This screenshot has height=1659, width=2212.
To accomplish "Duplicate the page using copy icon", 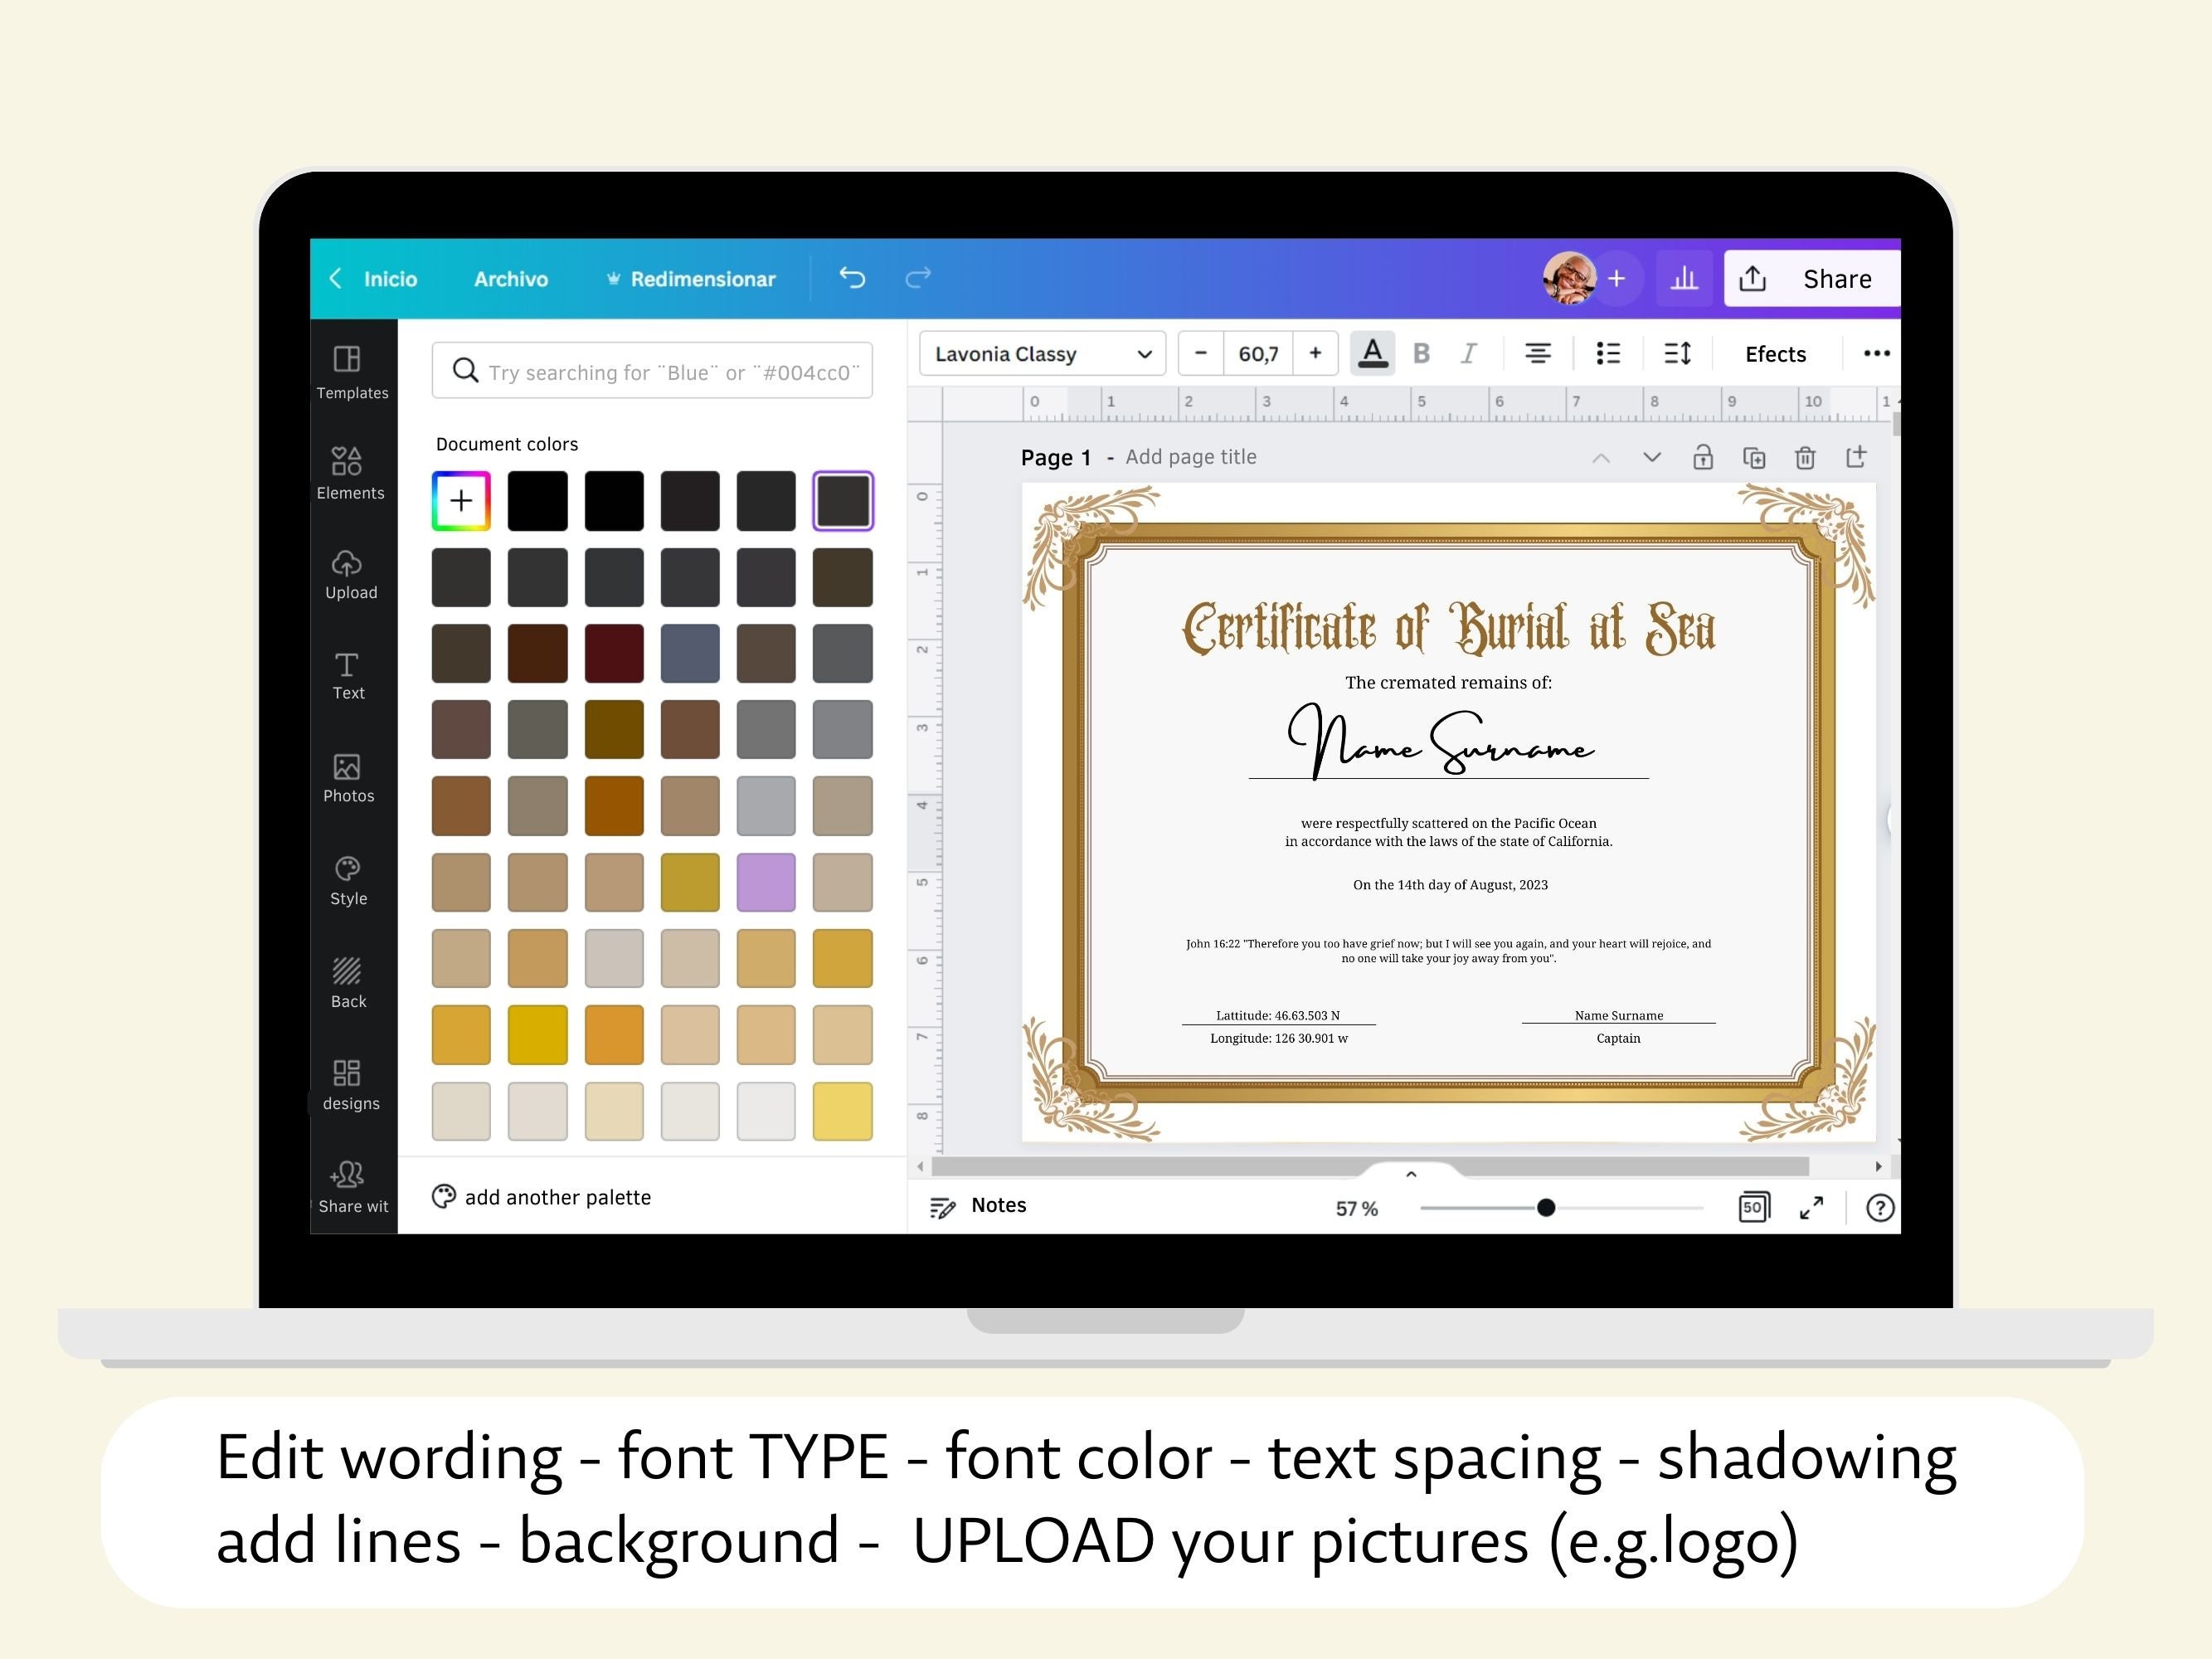I will (x=1754, y=456).
